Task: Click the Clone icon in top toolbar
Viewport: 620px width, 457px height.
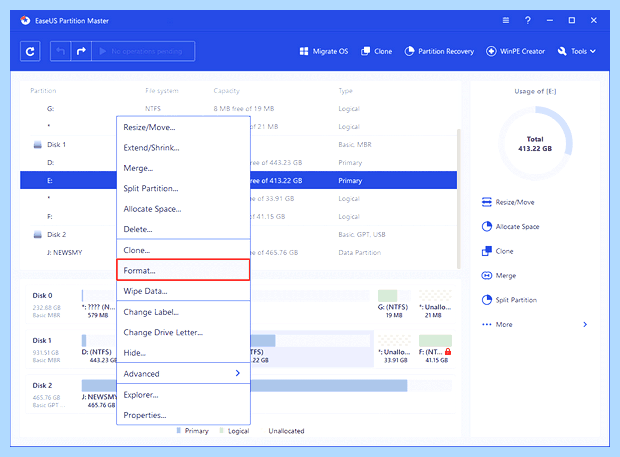Action: pos(365,51)
